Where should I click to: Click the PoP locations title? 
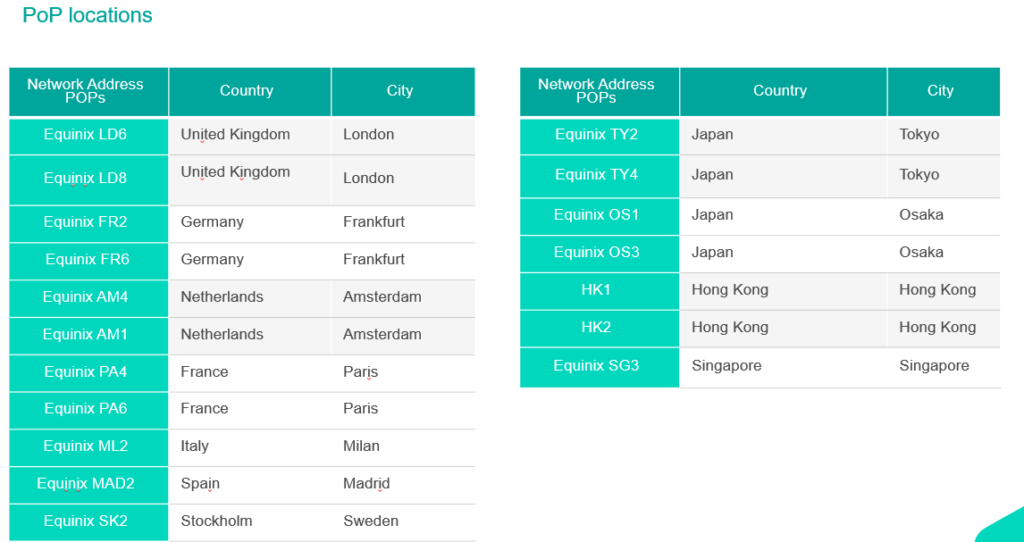[88, 16]
